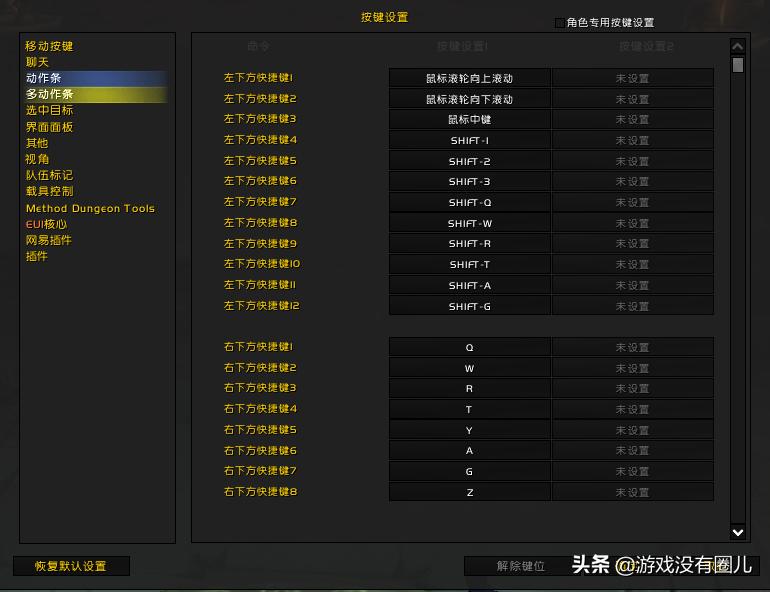Image resolution: width=770 pixels, height=592 pixels.
Task: Select the 移动按键 category
Action: pyautogui.click(x=49, y=46)
